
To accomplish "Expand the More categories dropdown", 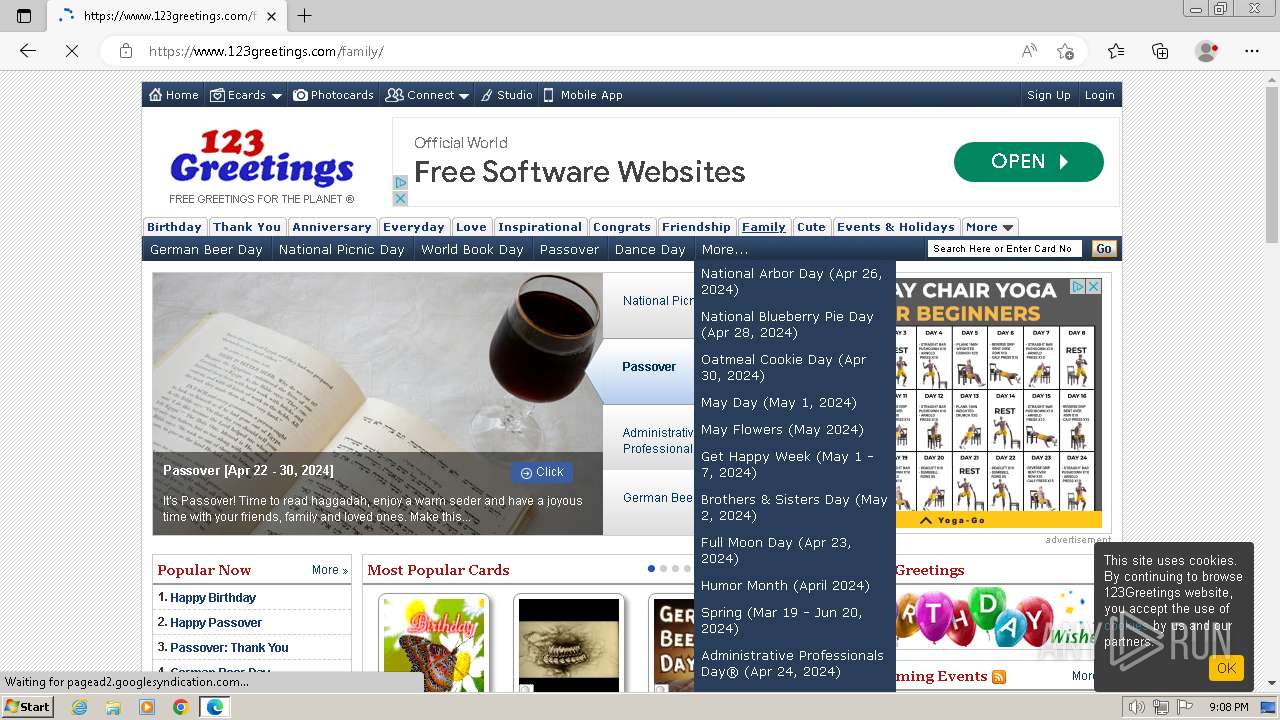I will coord(990,227).
